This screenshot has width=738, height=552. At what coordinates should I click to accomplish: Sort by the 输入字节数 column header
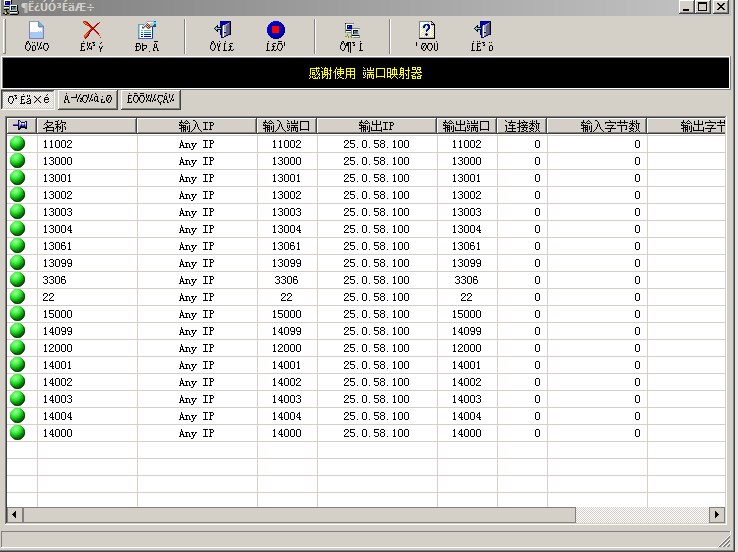pos(597,126)
